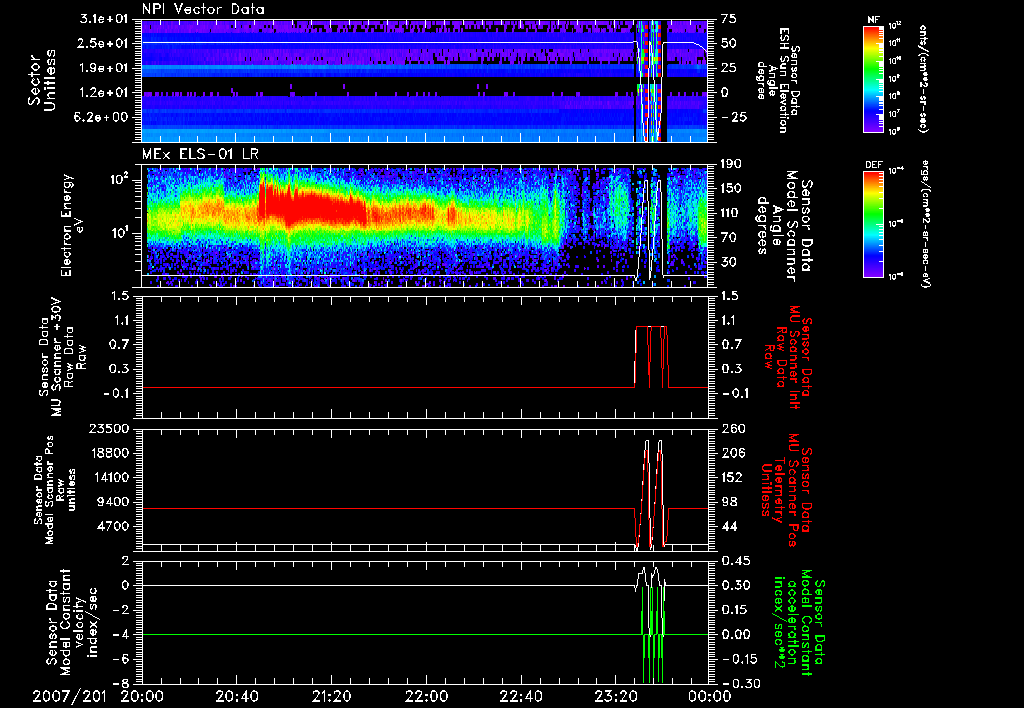This screenshot has width=1024, height=708.
Task: Click the 20:40 time axis label
Action: (x=236, y=696)
